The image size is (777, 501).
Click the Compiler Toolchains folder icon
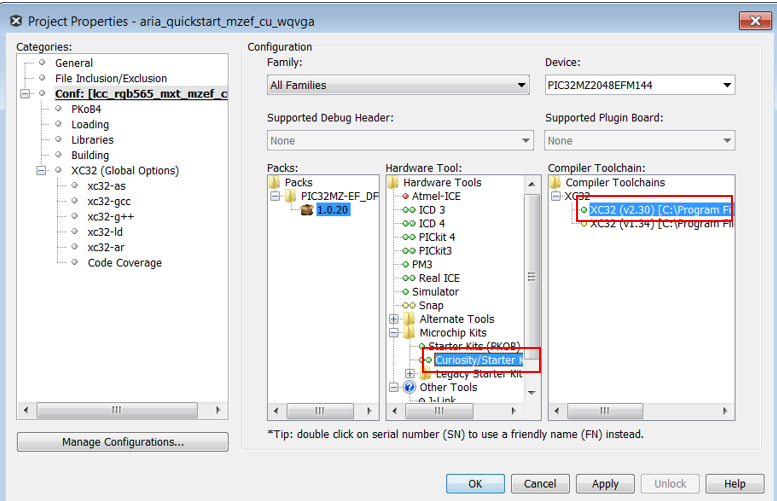(x=555, y=182)
